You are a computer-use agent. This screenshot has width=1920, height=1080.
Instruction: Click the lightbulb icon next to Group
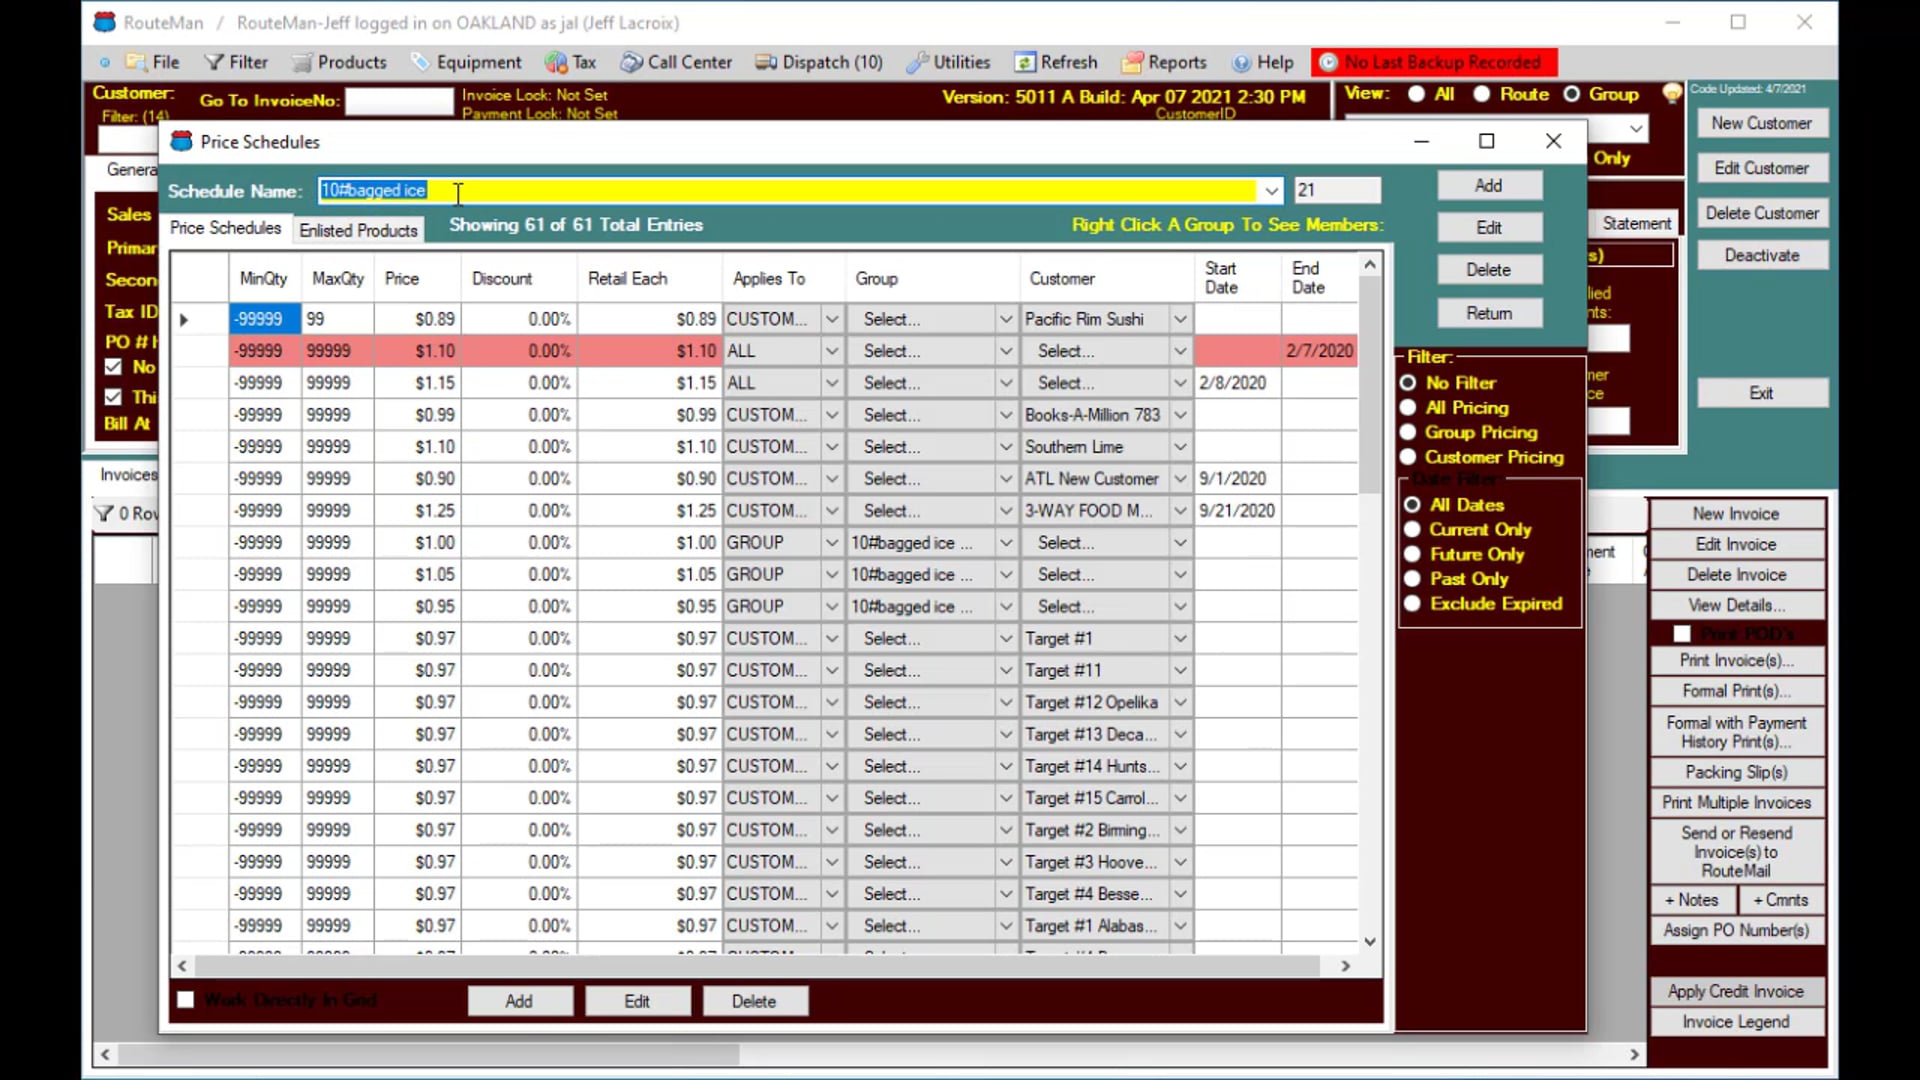1671,94
